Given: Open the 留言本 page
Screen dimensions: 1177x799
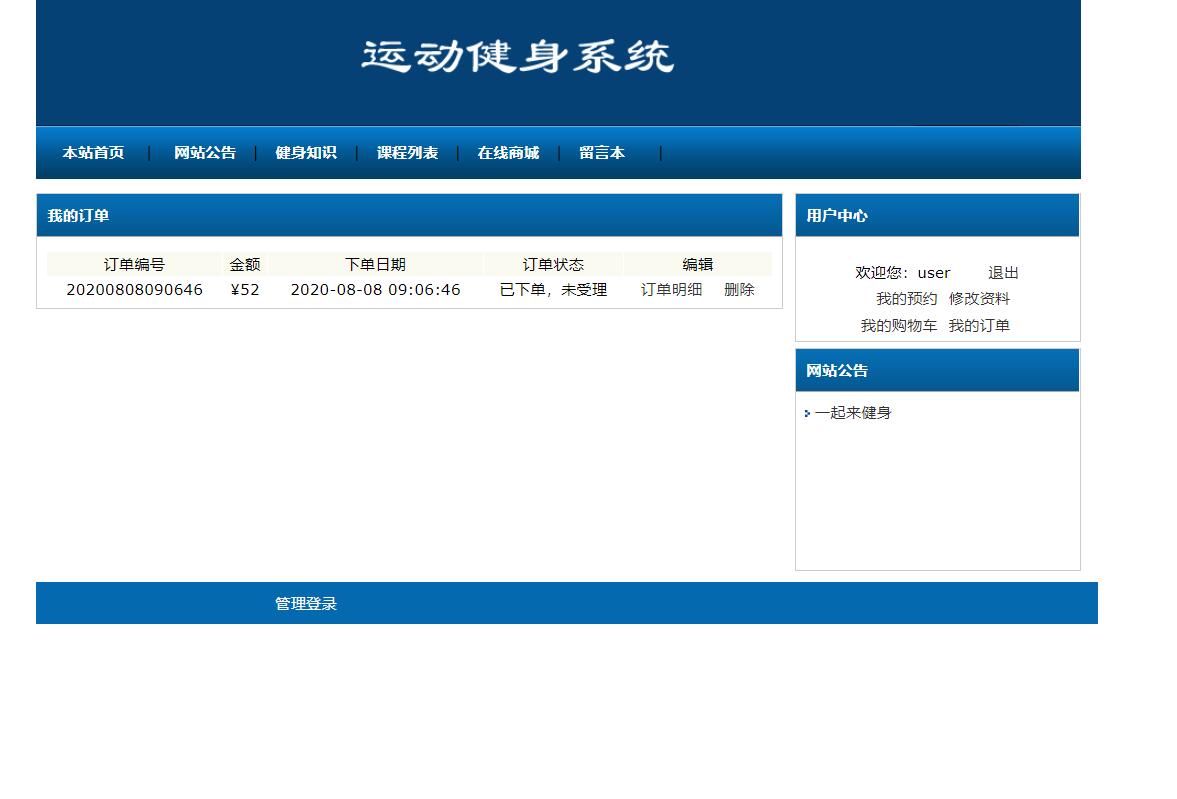Looking at the screenshot, I should 601,153.
